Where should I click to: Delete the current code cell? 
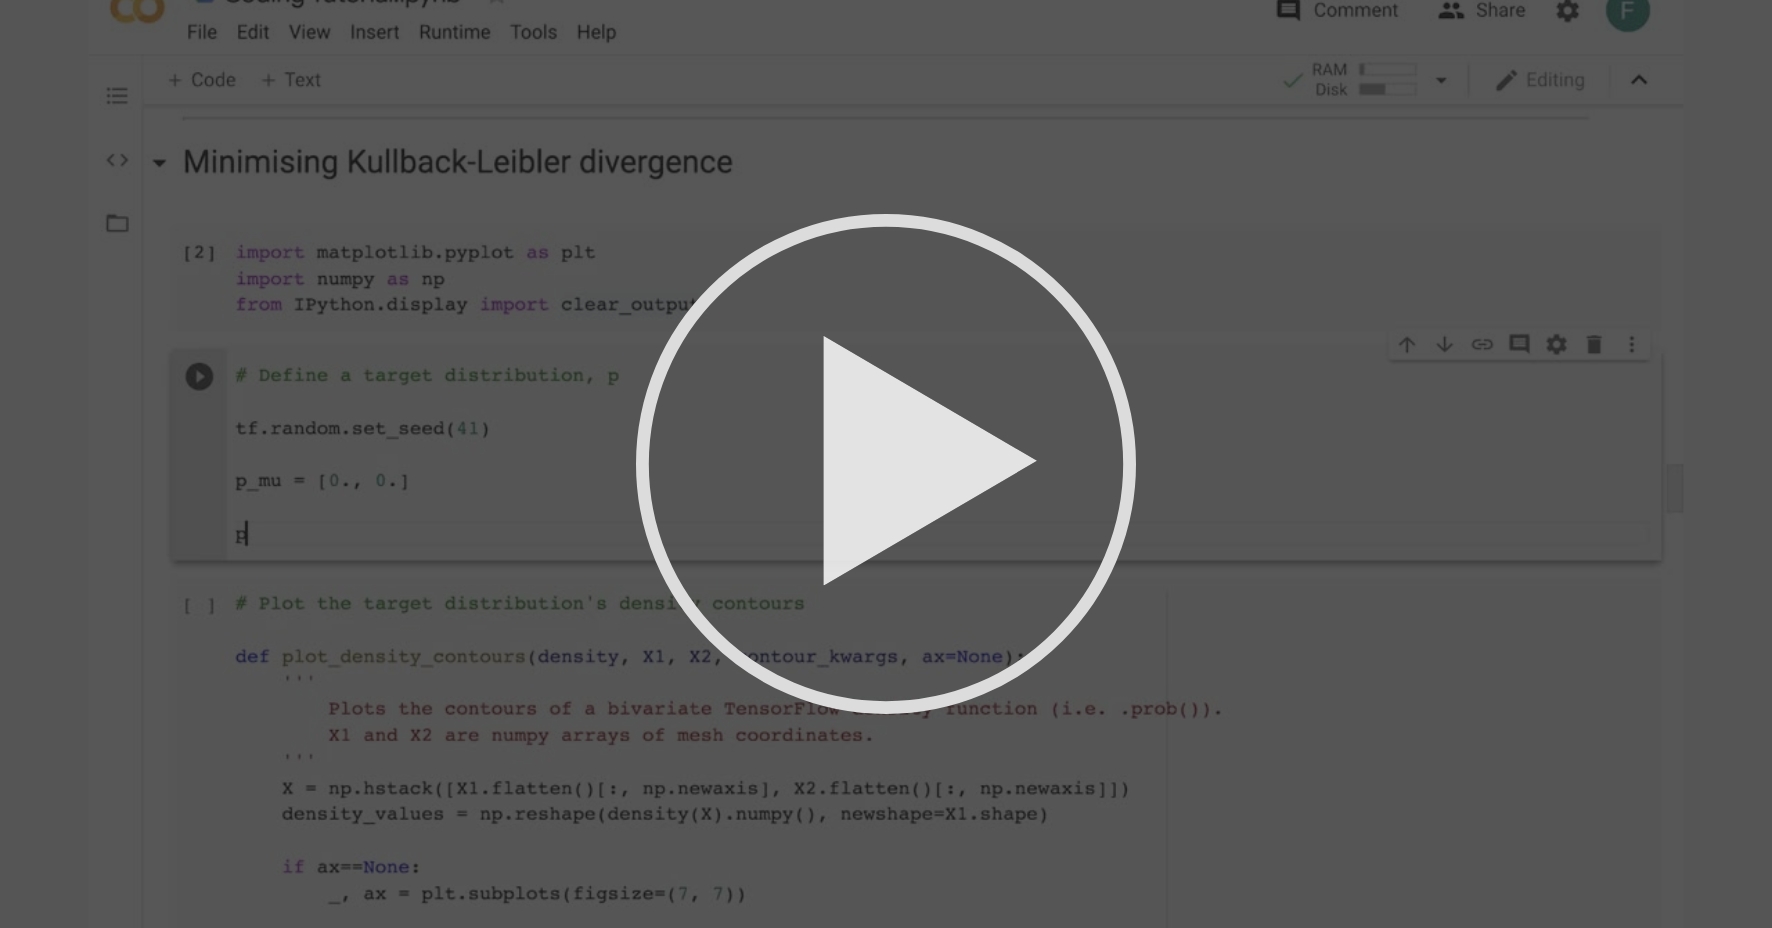pos(1594,344)
